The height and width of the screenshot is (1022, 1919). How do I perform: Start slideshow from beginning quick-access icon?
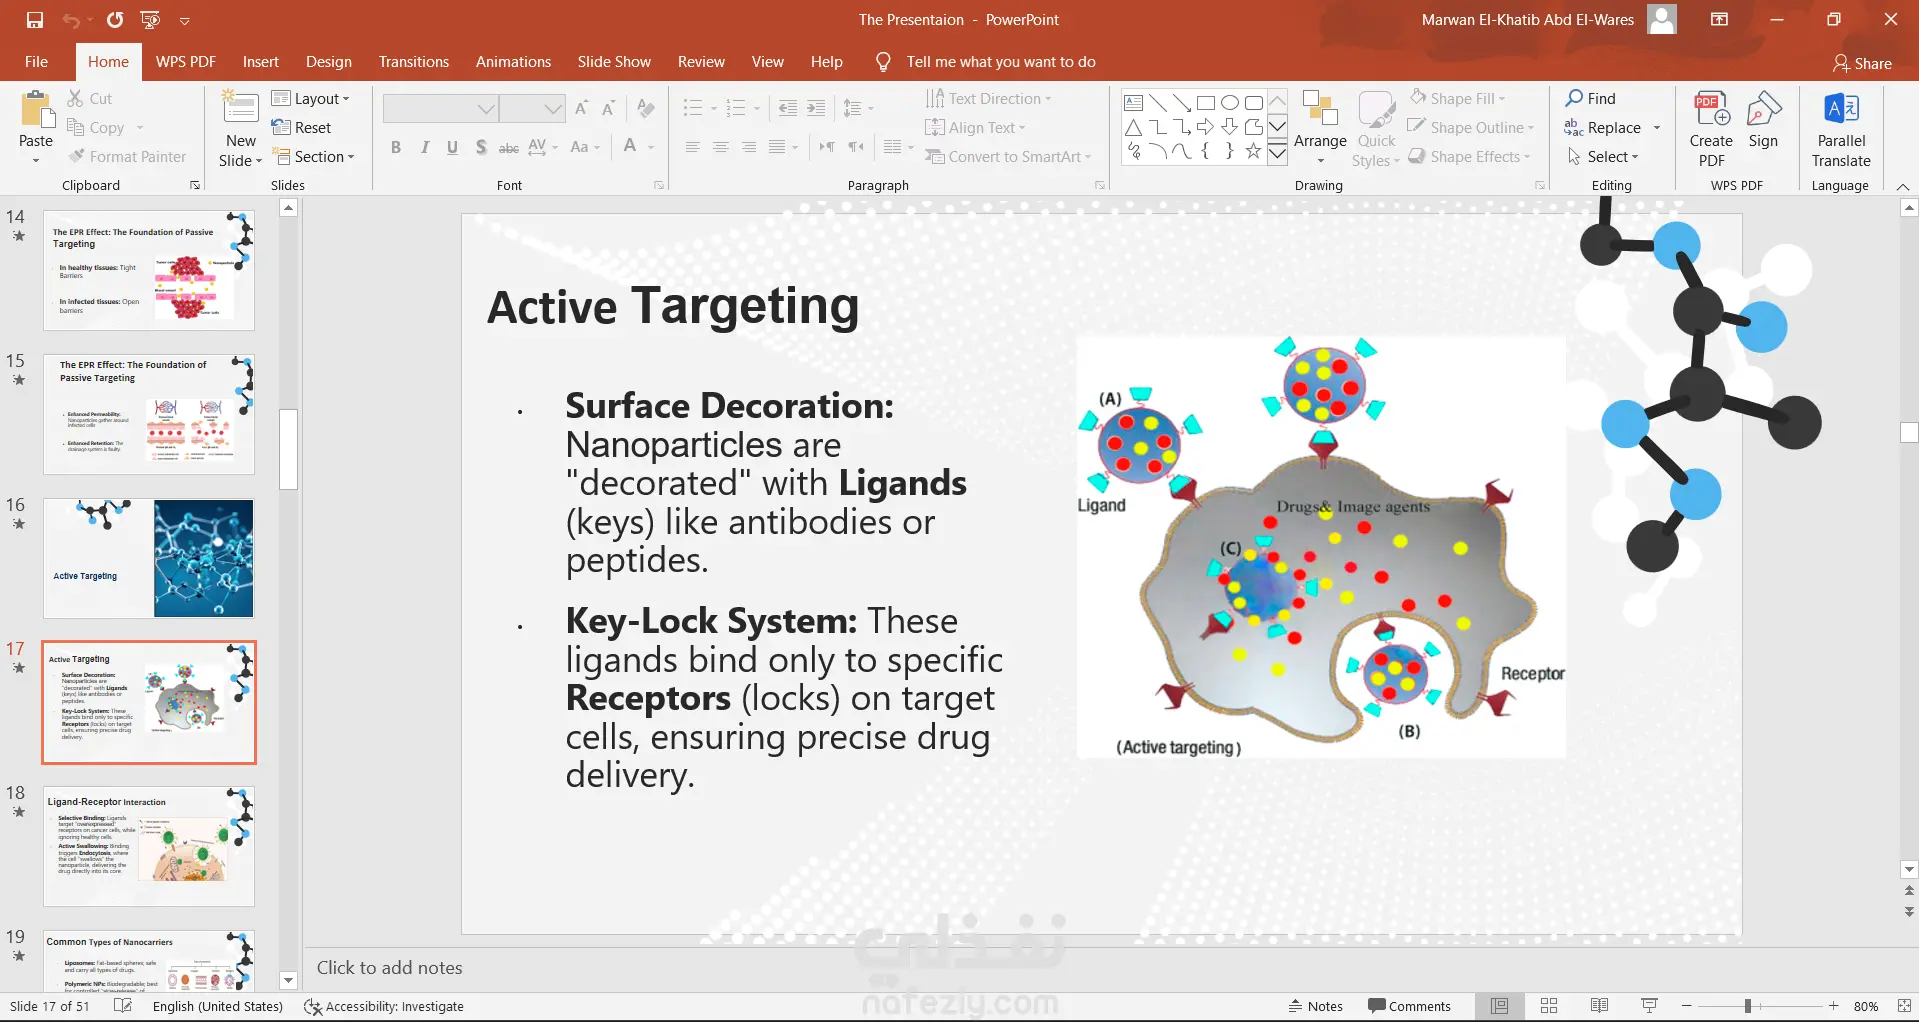(x=151, y=19)
